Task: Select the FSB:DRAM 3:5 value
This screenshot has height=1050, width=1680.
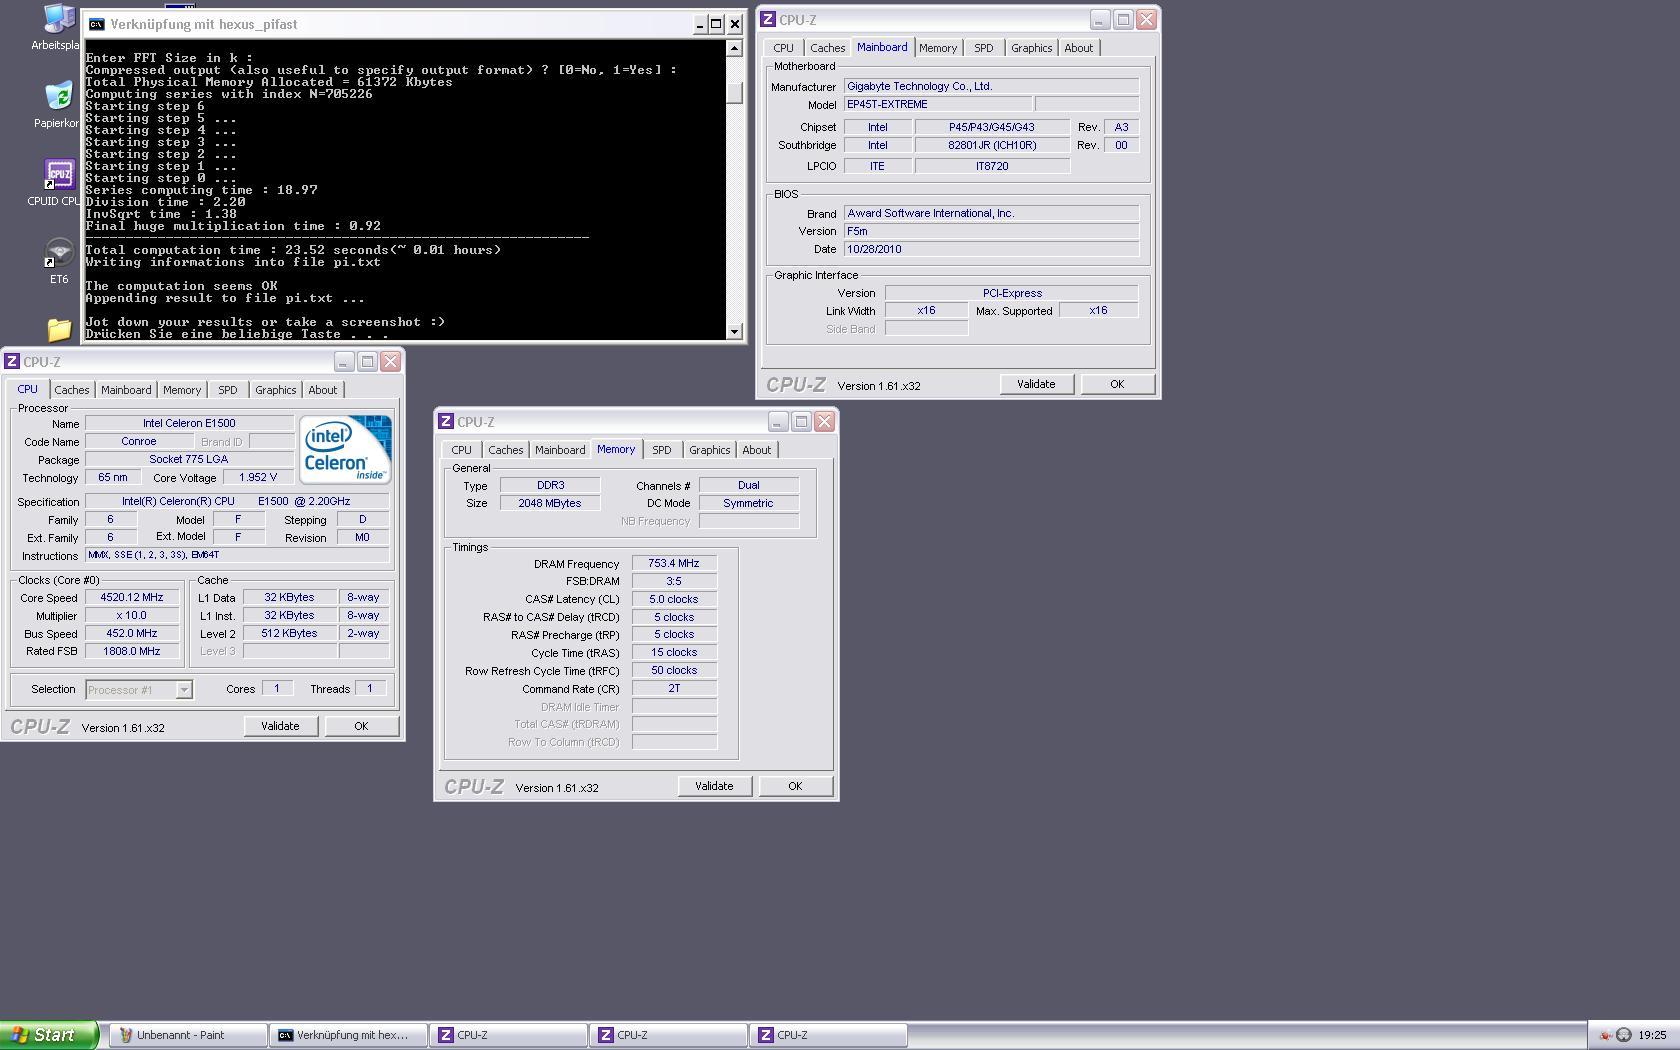Action: pos(674,581)
